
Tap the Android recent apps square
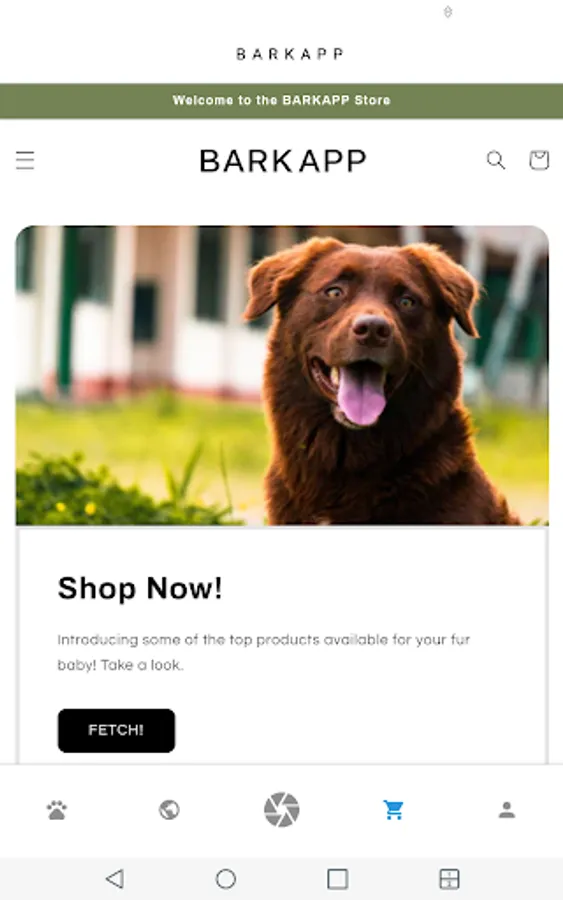pos(337,878)
